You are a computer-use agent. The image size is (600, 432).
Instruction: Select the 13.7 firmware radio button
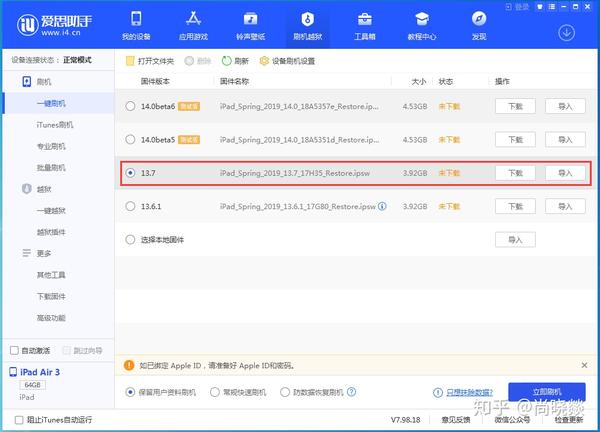click(x=130, y=173)
